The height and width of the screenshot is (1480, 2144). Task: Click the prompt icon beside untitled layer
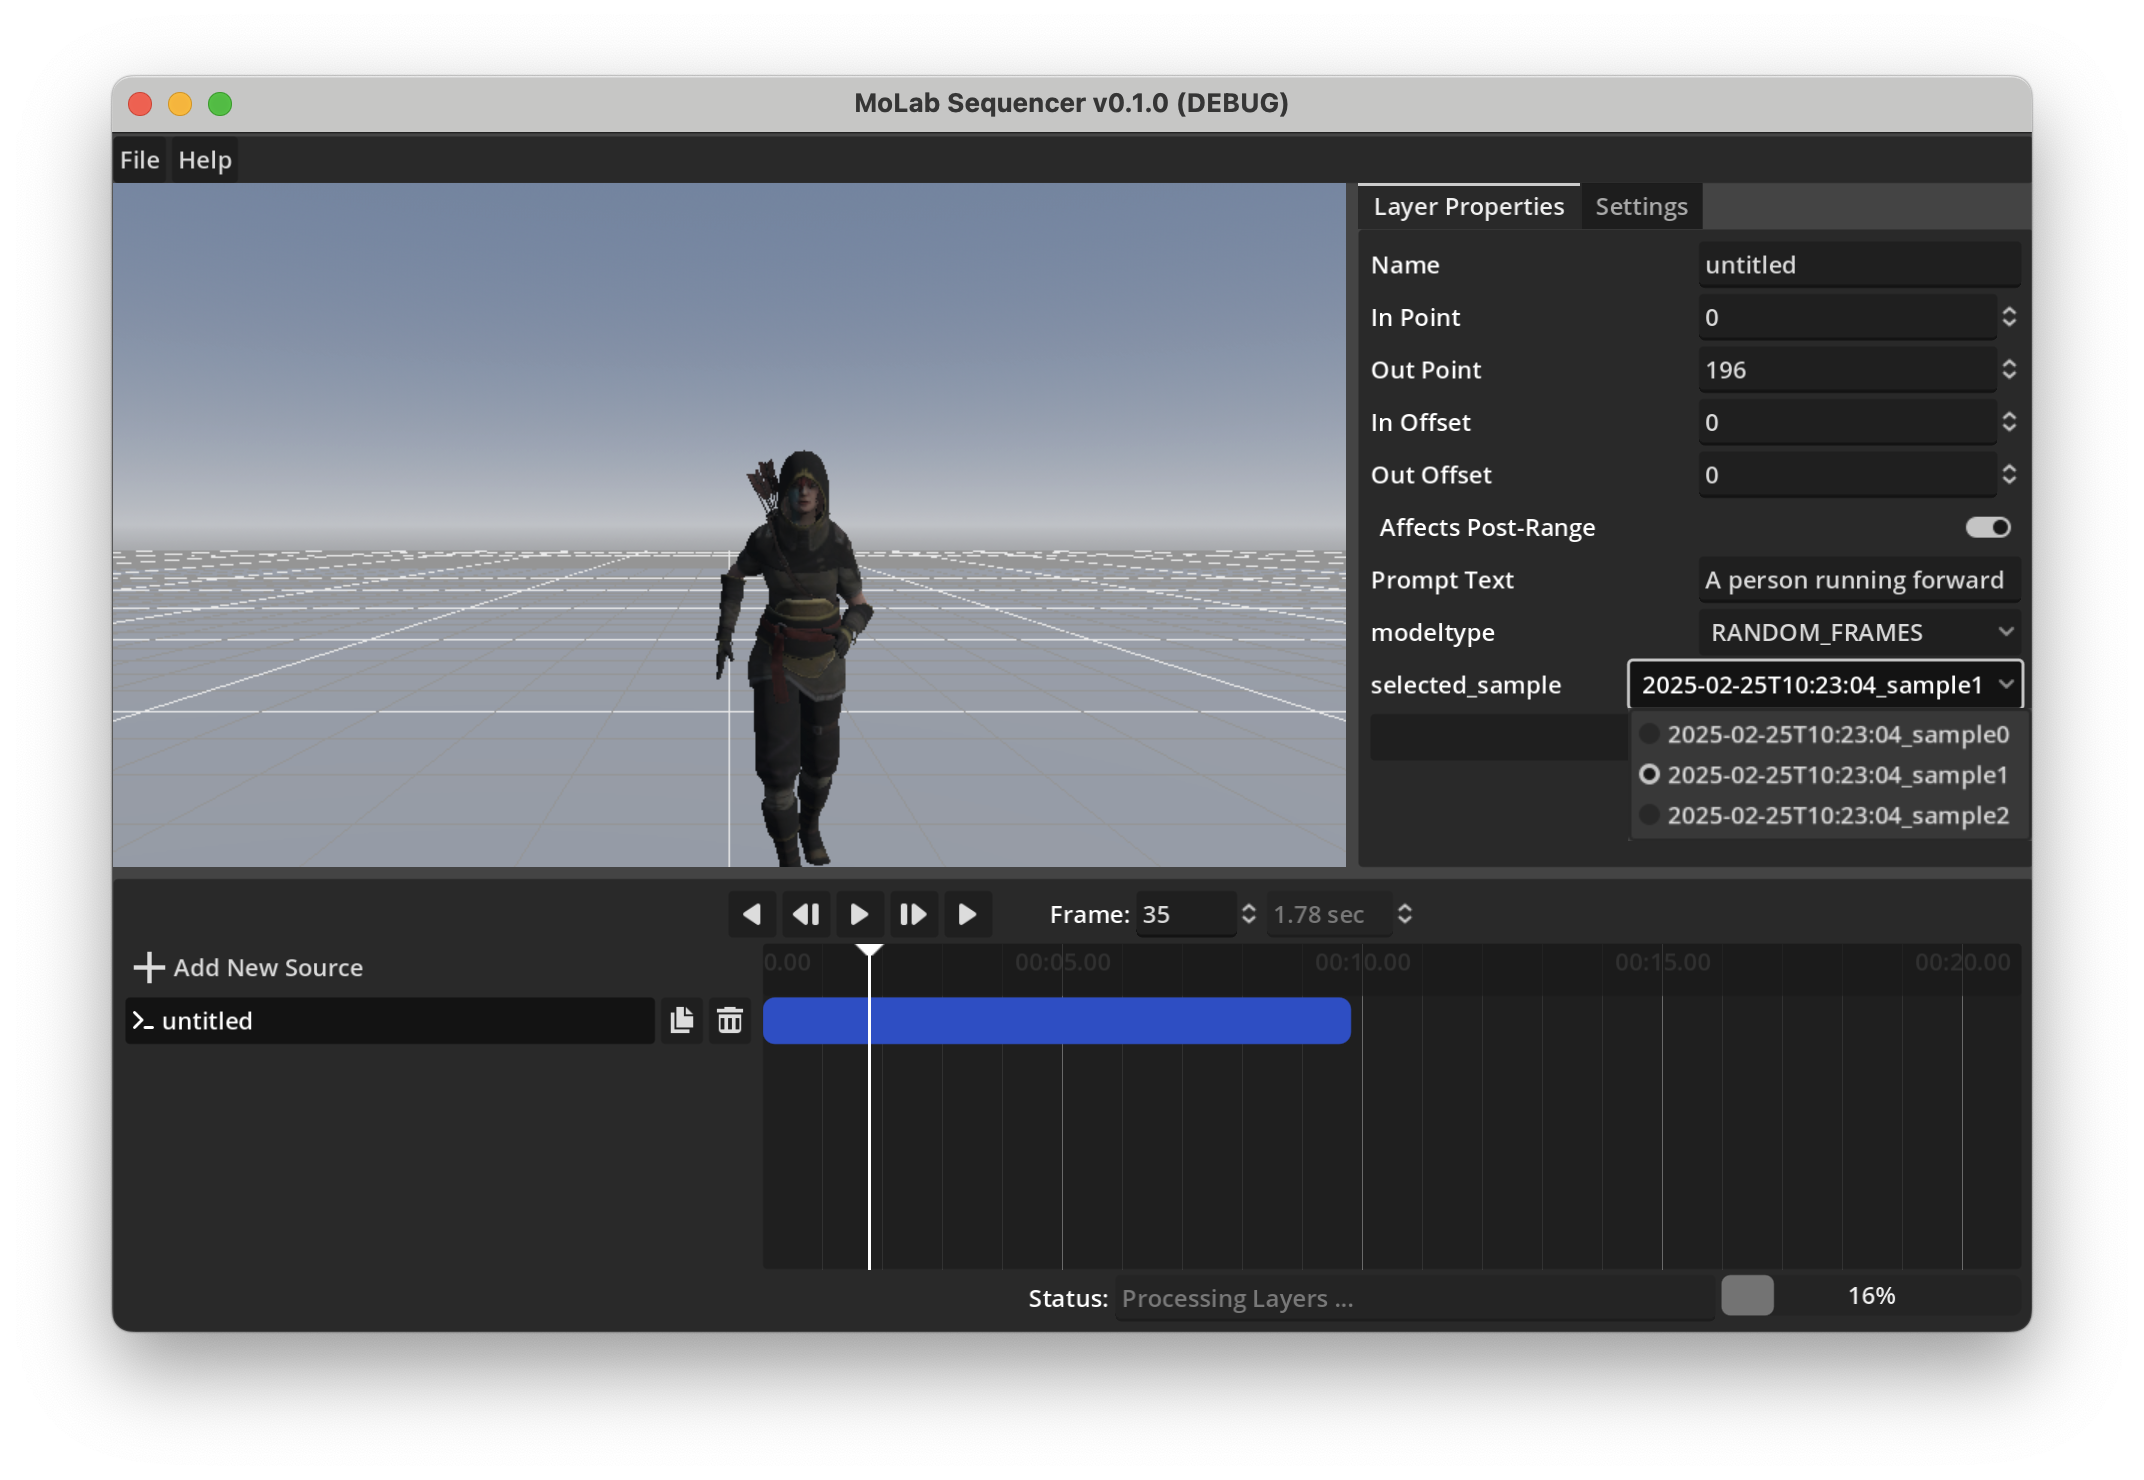(x=142, y=1020)
